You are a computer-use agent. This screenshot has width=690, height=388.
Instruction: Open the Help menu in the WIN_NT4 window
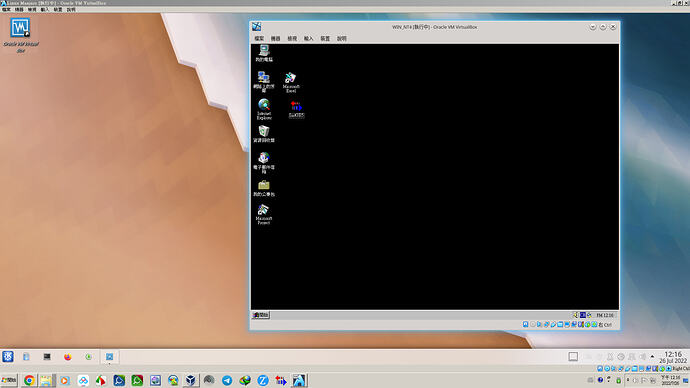[342, 39]
